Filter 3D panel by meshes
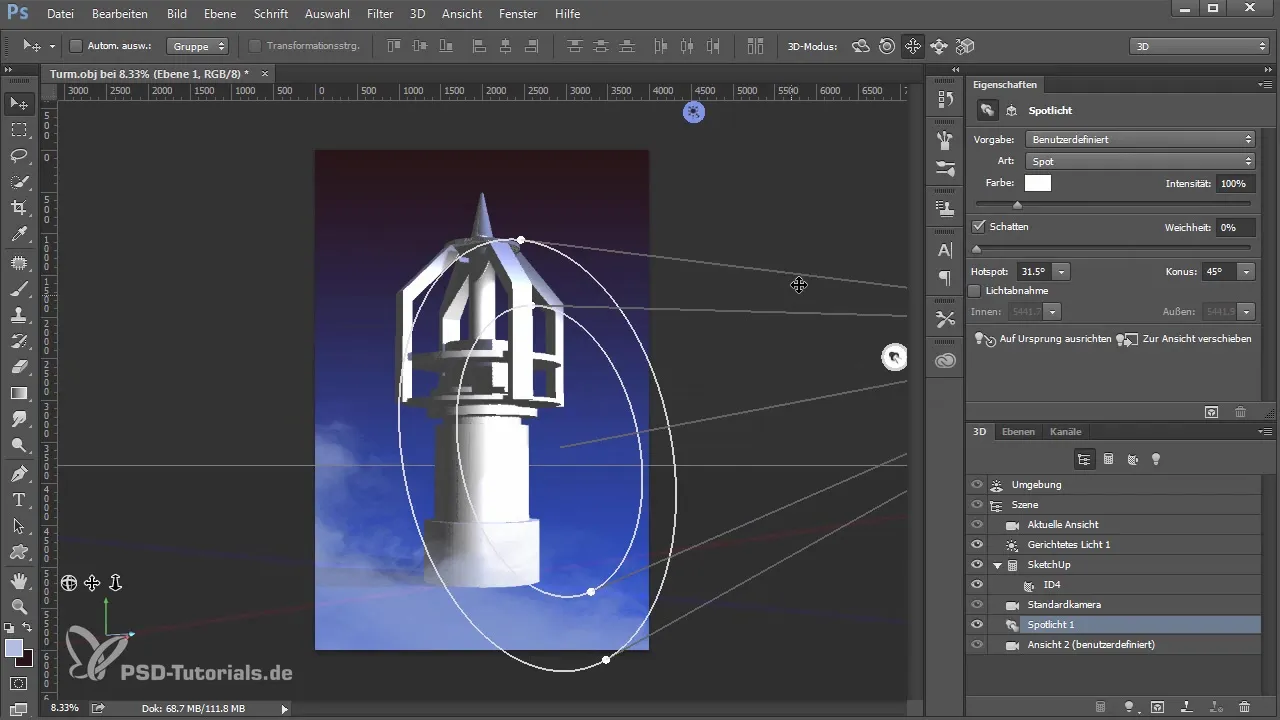 tap(1108, 459)
